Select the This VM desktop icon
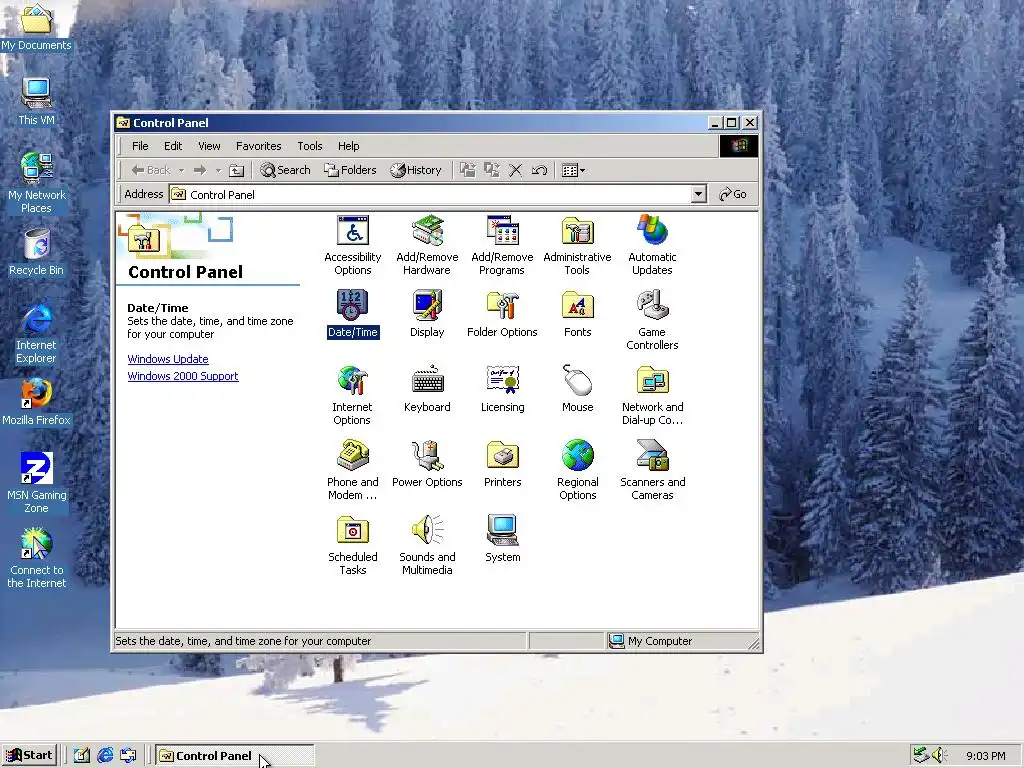This screenshot has height=768, width=1024. 37,101
